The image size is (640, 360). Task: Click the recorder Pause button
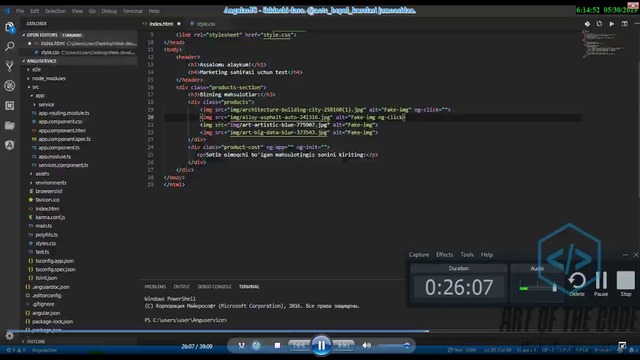pos(601,284)
